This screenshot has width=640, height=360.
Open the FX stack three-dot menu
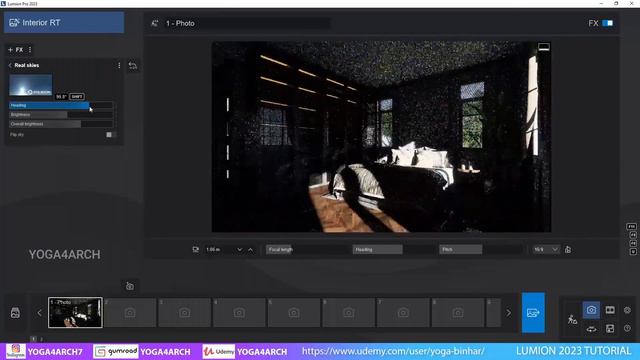click(30, 50)
